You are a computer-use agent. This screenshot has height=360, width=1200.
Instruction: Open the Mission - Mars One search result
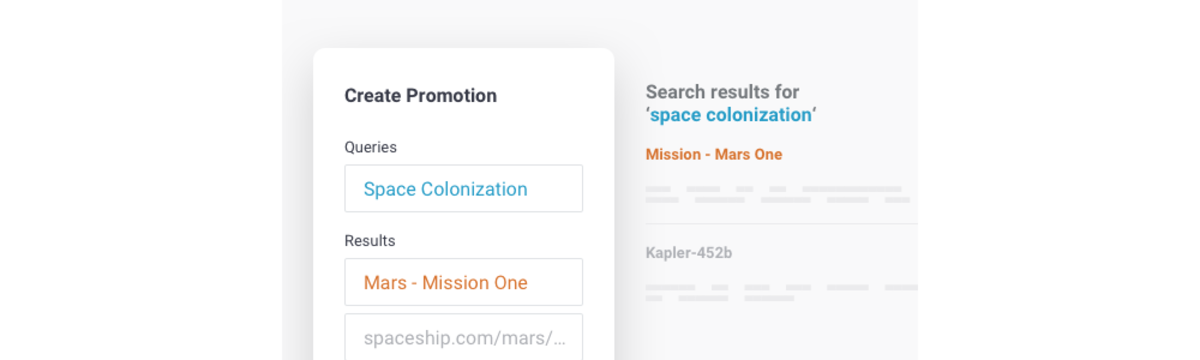click(714, 154)
